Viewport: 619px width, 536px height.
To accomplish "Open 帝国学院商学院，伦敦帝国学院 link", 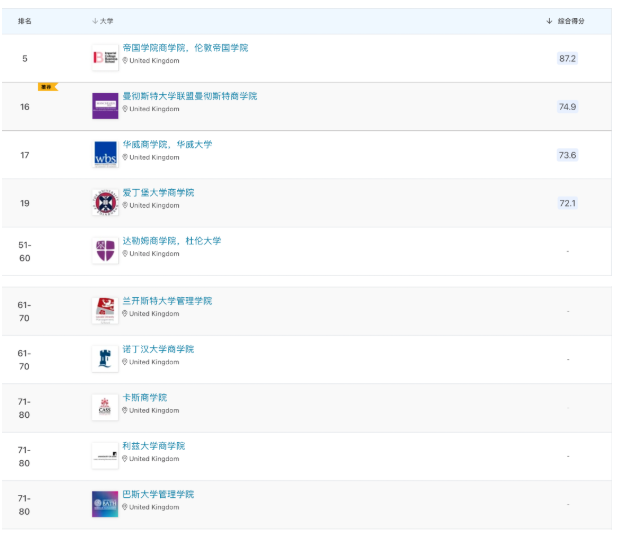I will click(x=185, y=48).
